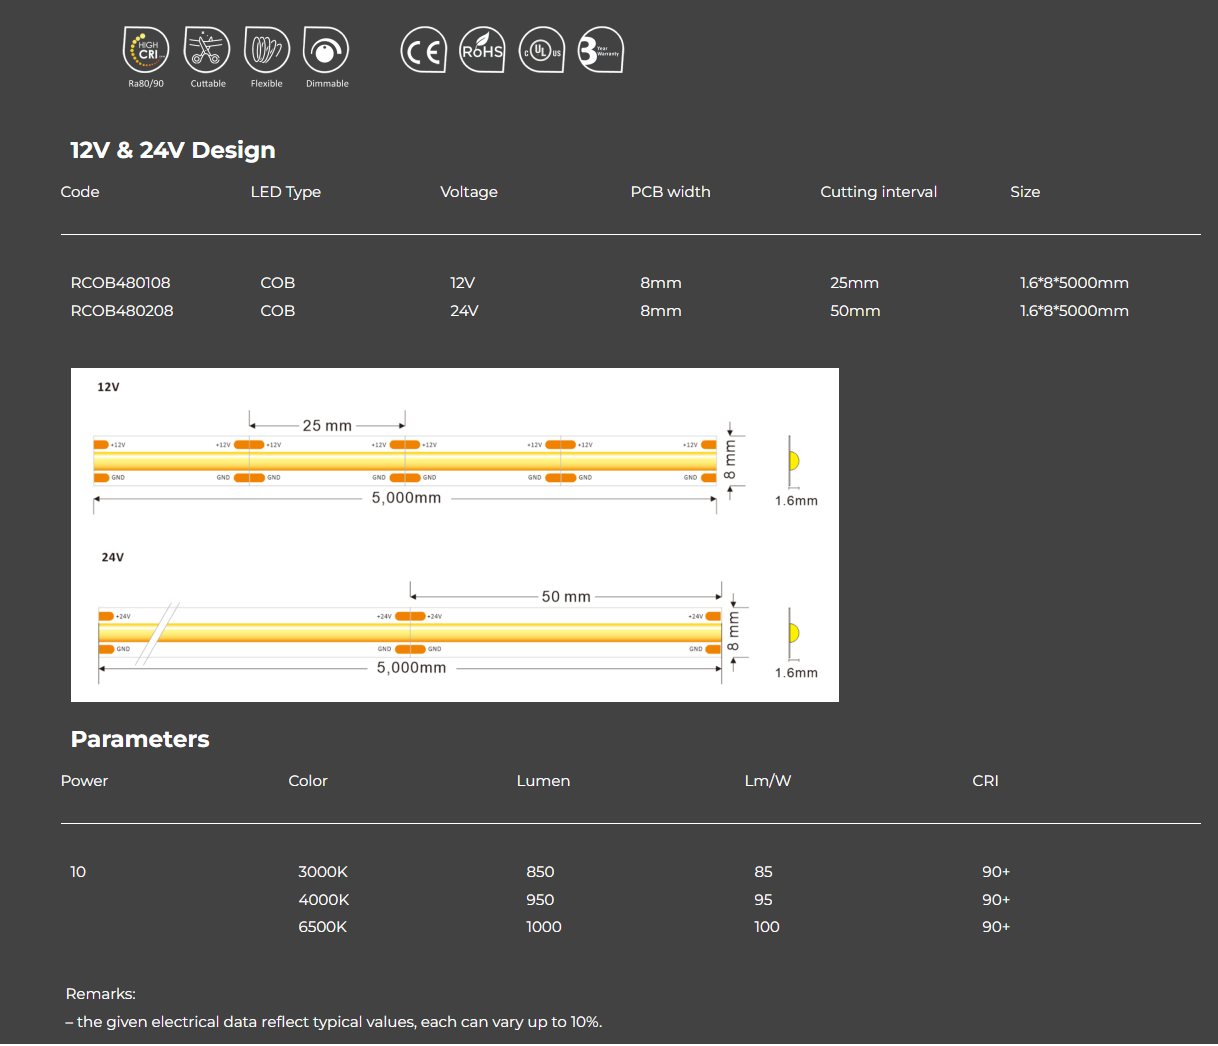Click the 3 Year Warranty badge
The image size is (1218, 1046).
[x=600, y=50]
